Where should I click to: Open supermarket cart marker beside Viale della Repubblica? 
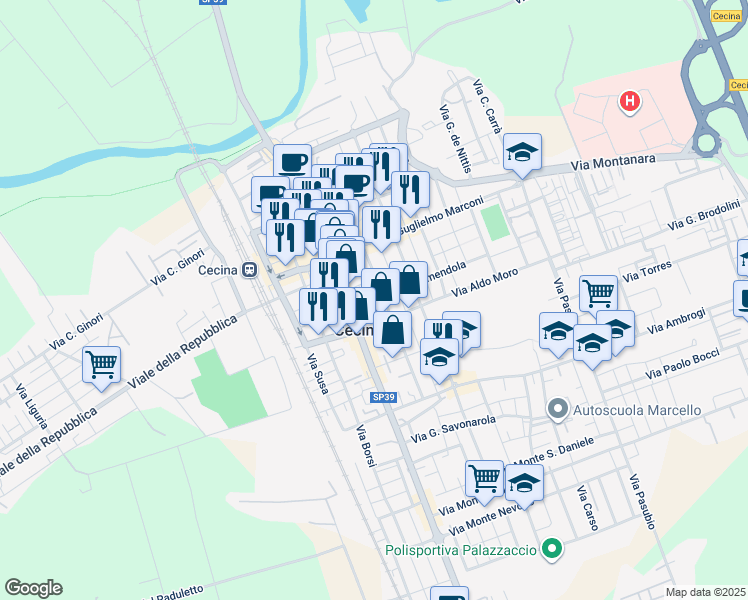click(x=101, y=365)
